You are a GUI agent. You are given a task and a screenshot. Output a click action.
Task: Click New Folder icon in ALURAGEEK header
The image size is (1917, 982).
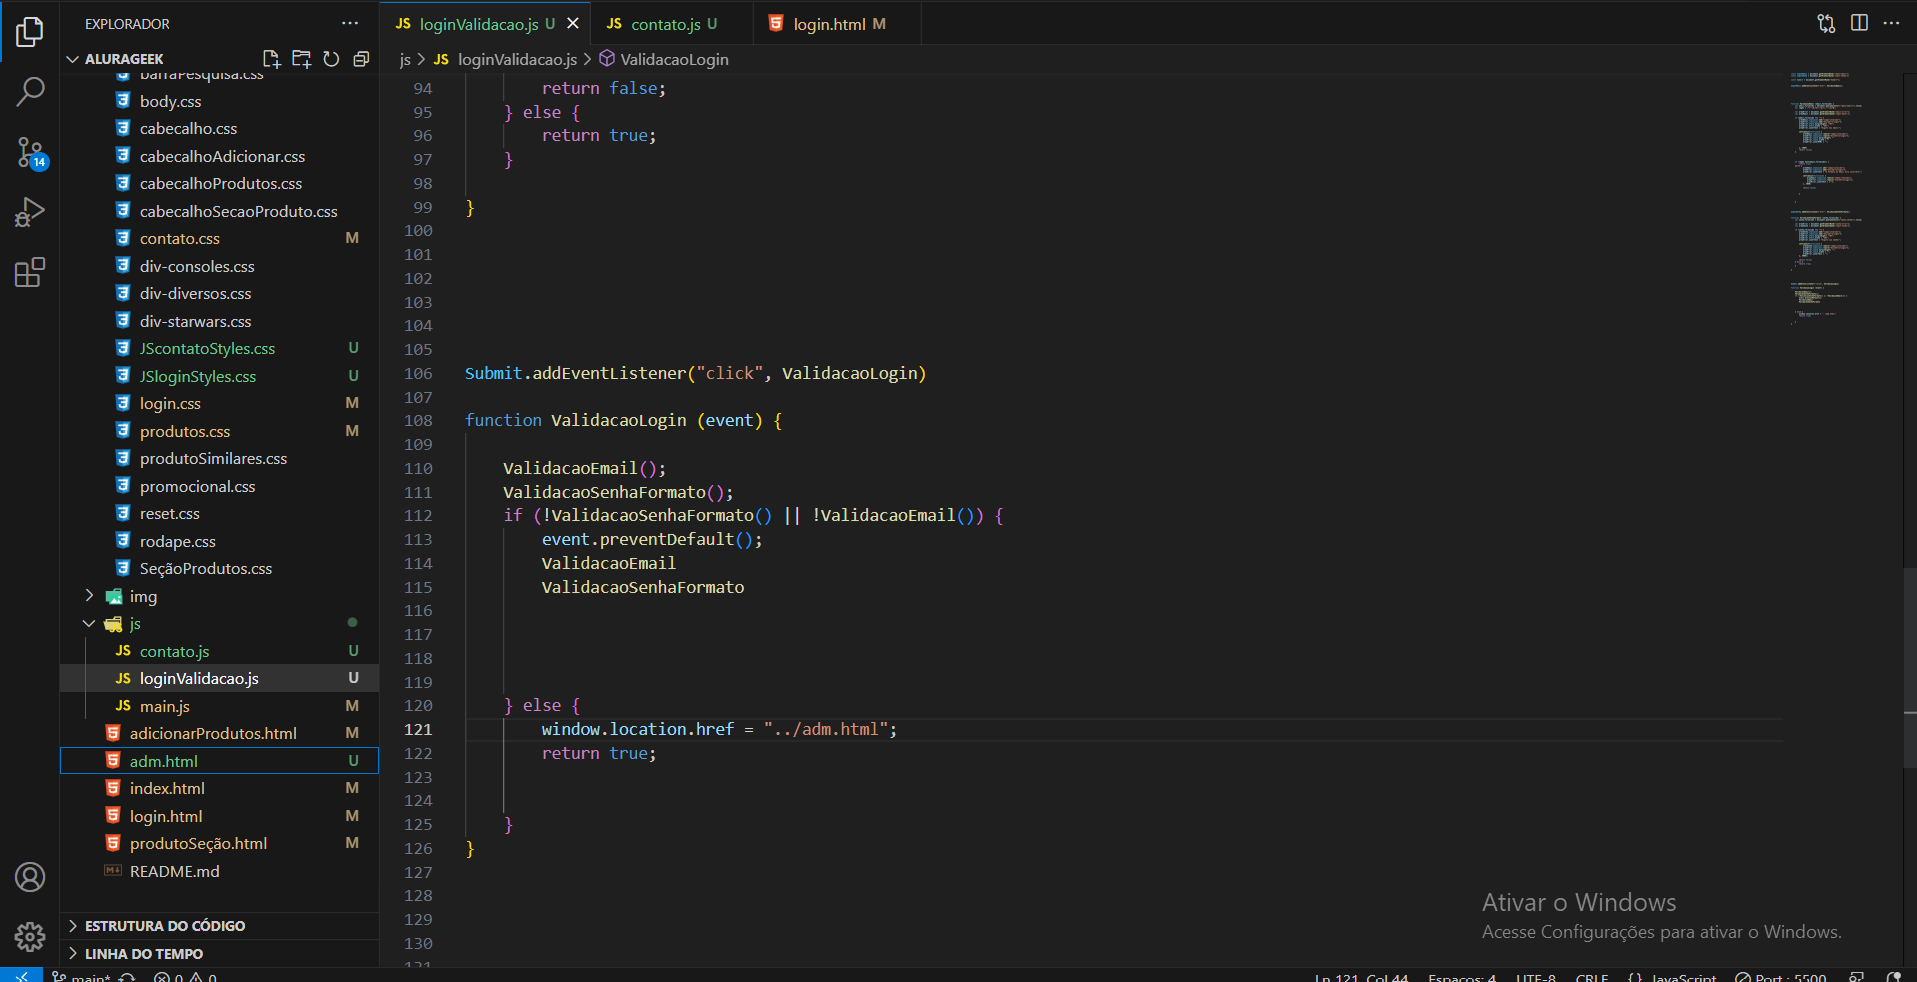[x=301, y=59]
